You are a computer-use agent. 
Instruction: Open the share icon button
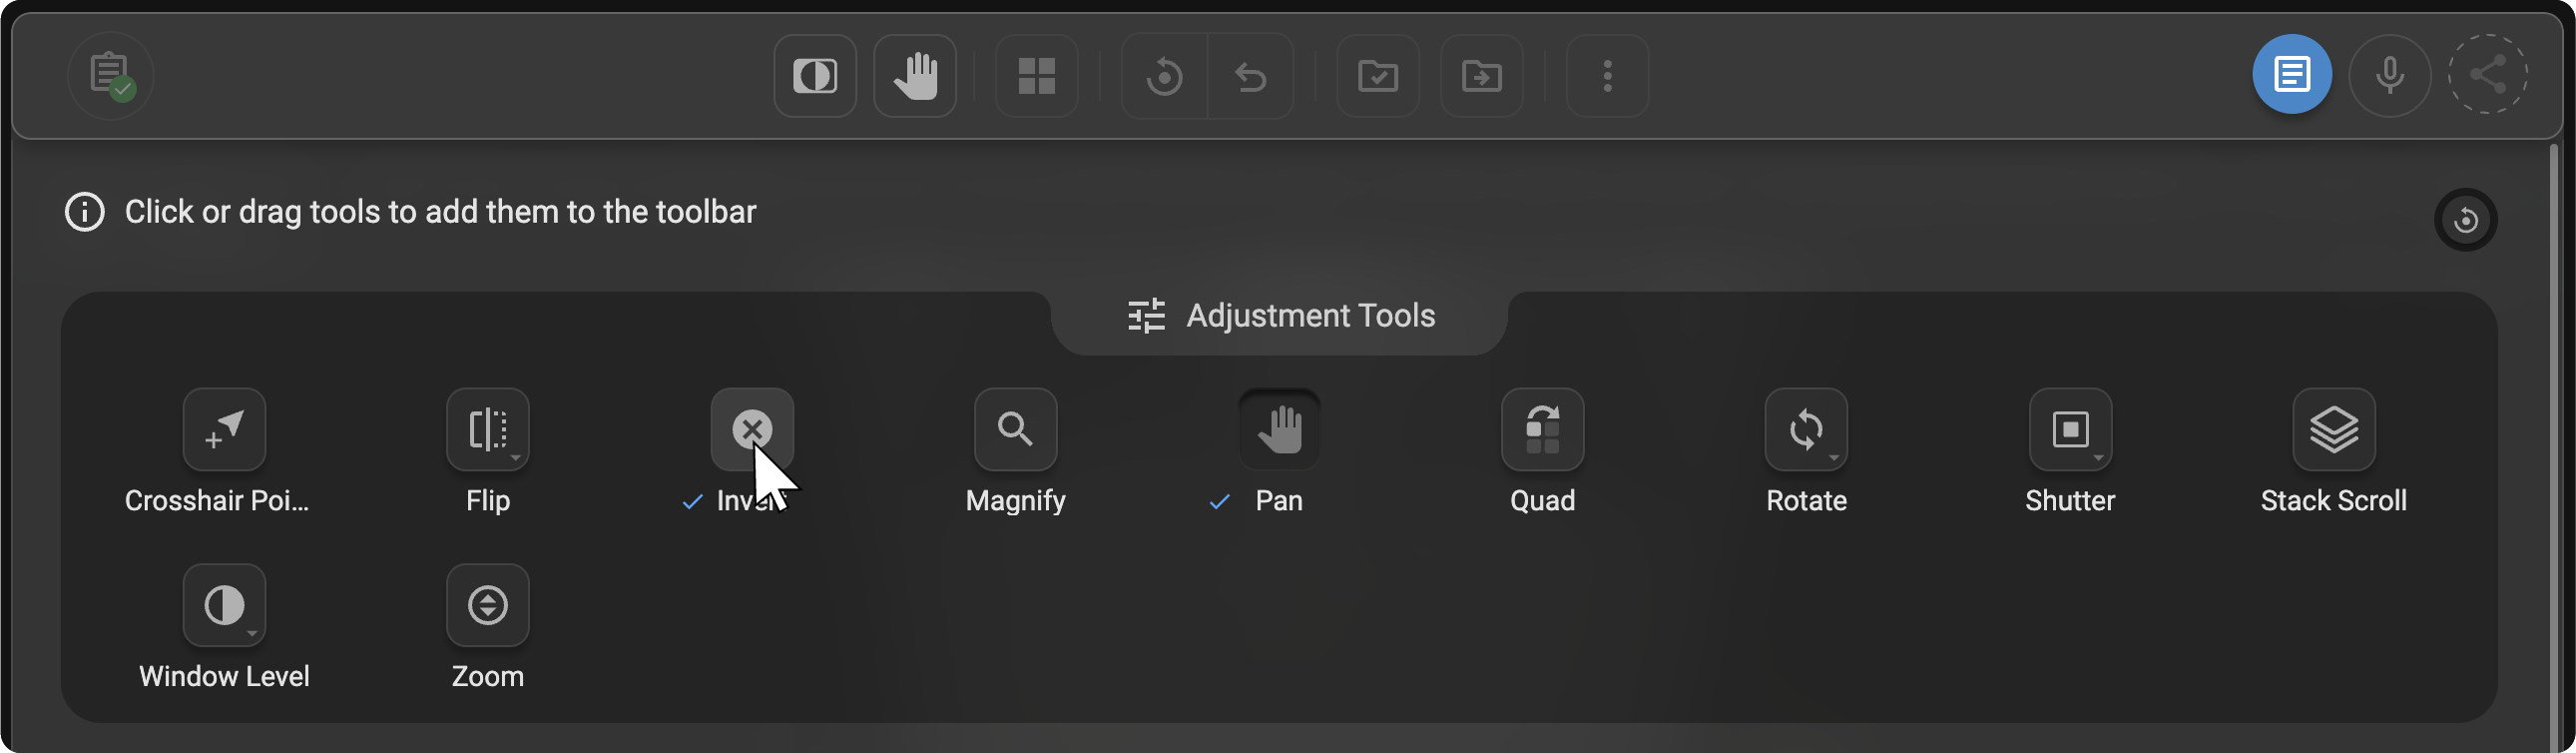pos(2487,75)
